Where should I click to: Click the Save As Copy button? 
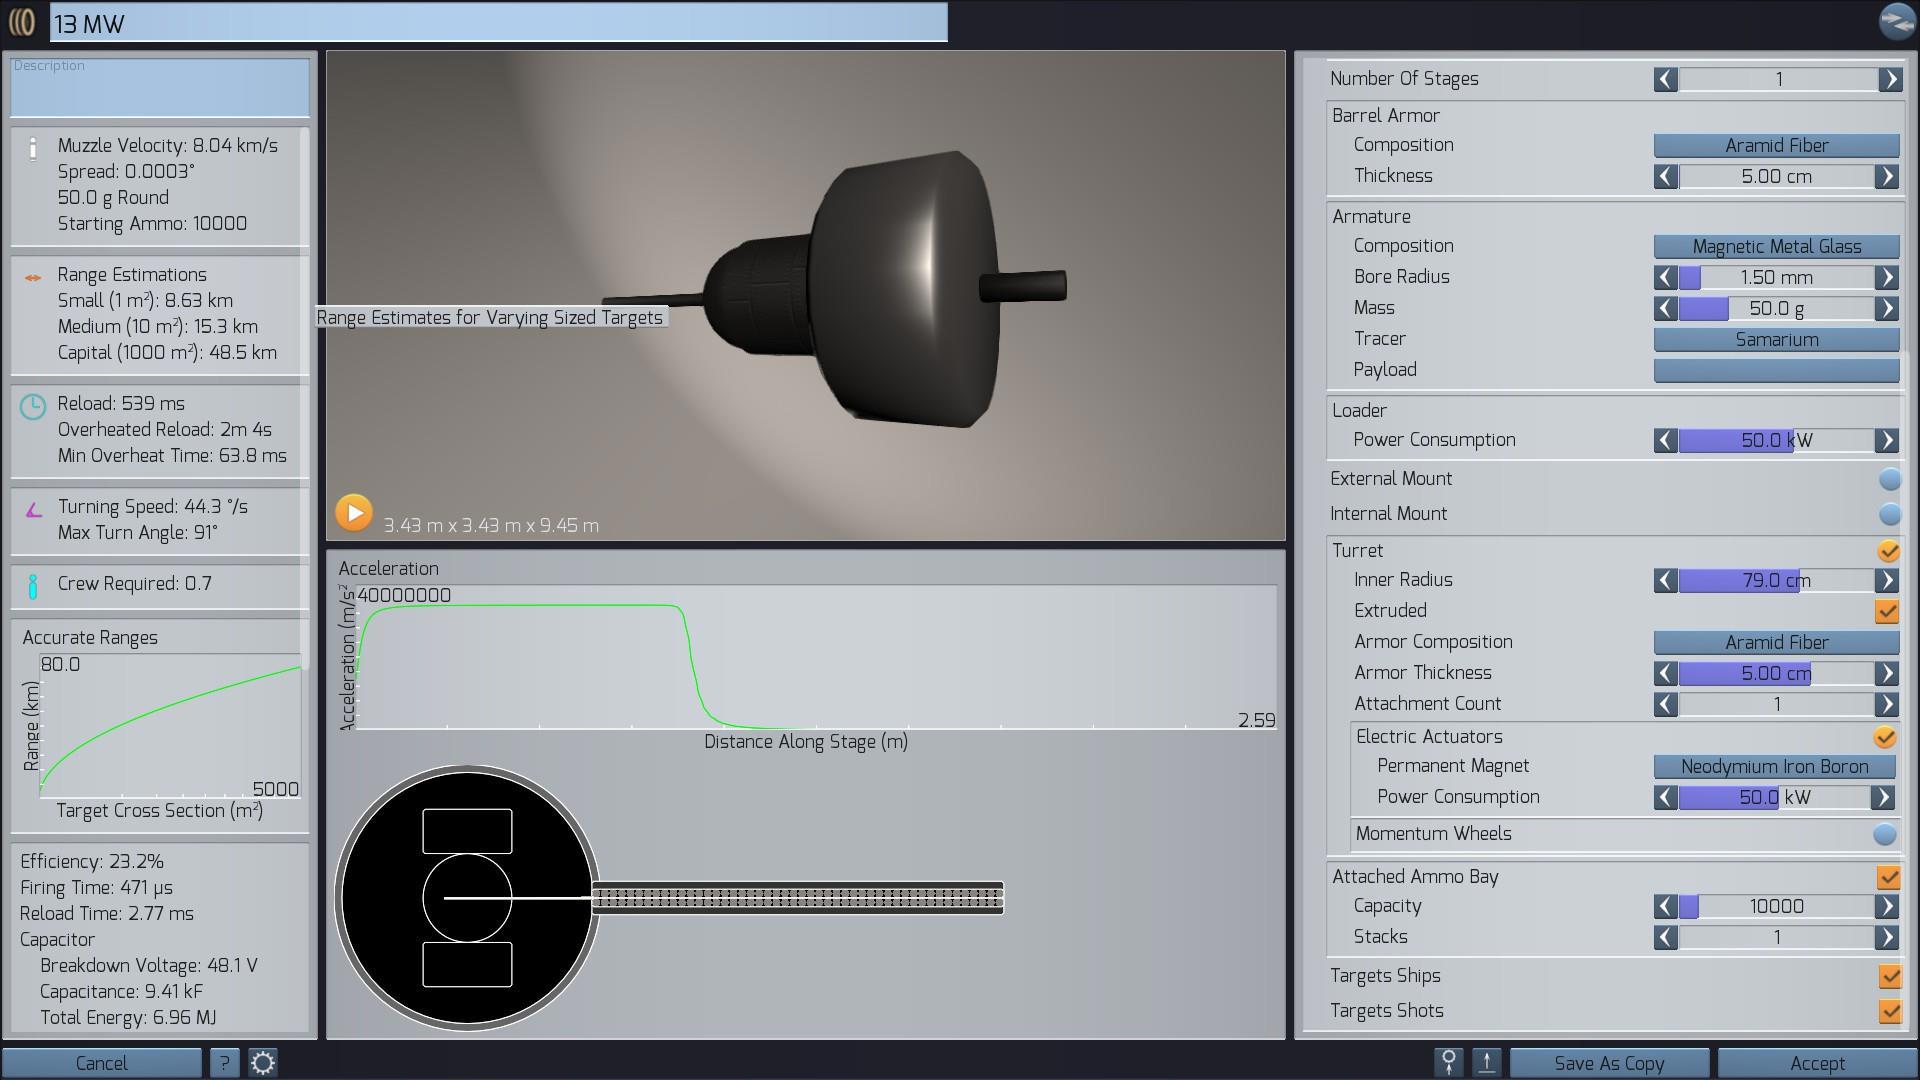tap(1608, 1063)
